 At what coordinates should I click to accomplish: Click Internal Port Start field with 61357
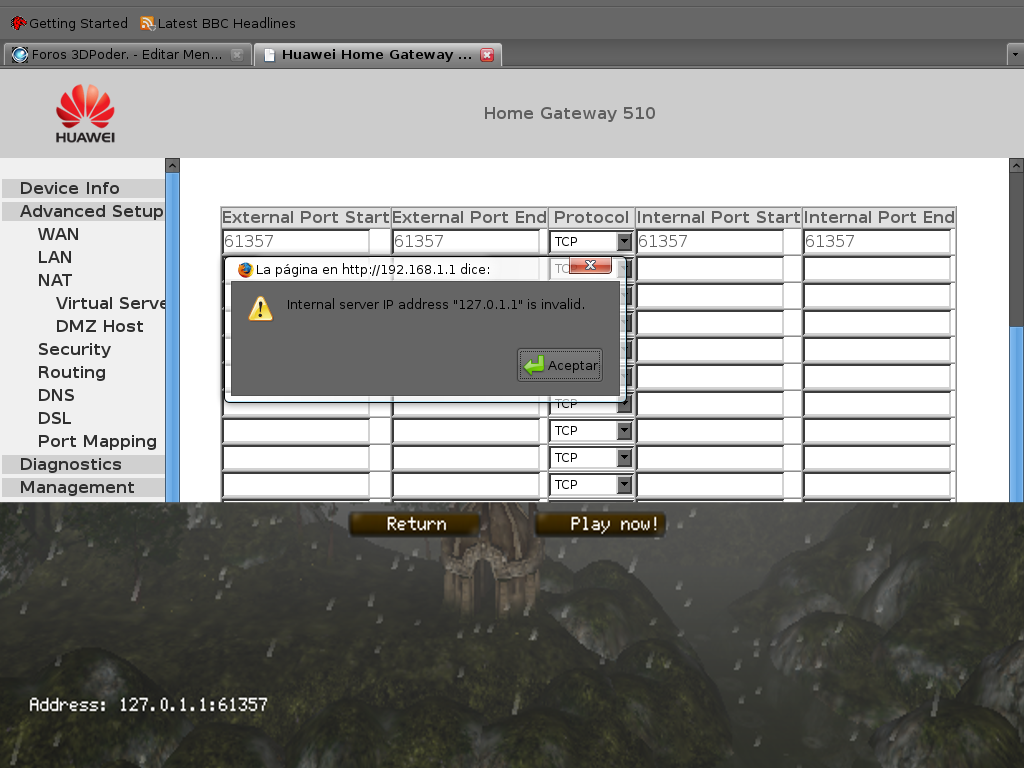click(x=710, y=242)
